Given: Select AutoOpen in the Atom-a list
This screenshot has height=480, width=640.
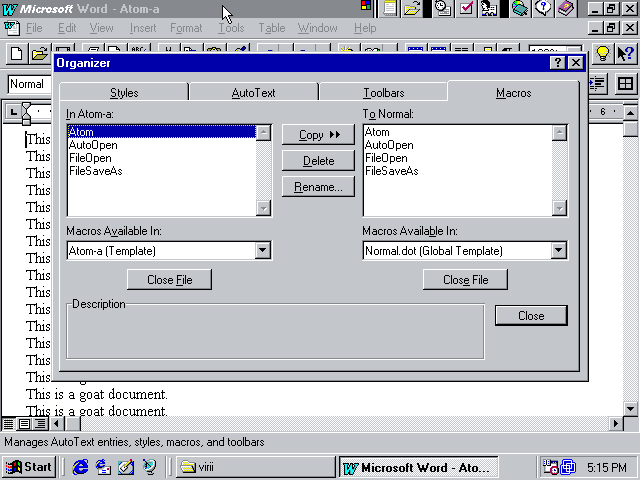Looking at the screenshot, I should (x=162, y=145).
